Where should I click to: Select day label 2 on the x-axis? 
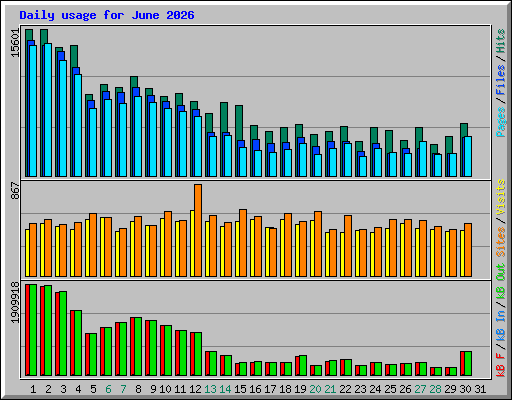coord(48,389)
